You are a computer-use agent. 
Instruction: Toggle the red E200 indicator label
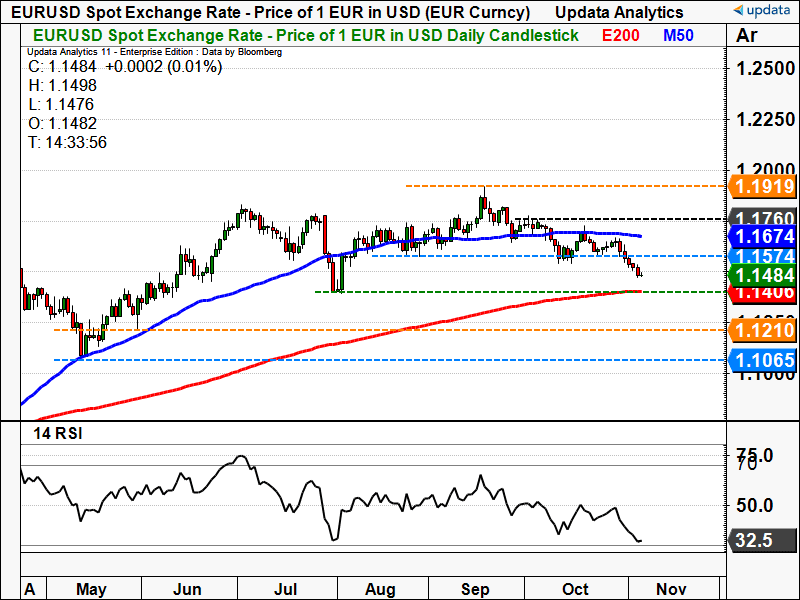pyautogui.click(x=622, y=35)
